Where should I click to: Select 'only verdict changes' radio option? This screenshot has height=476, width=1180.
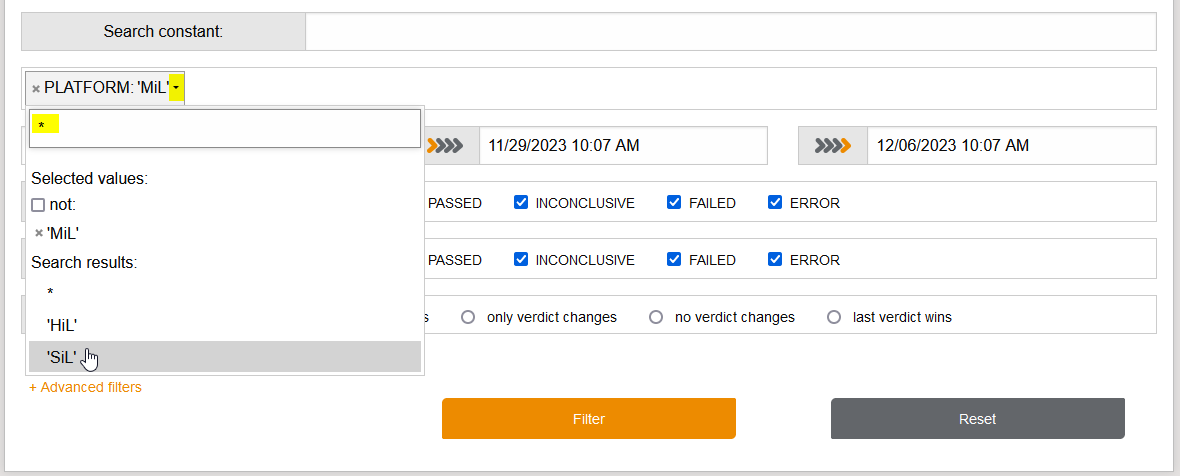(468, 317)
